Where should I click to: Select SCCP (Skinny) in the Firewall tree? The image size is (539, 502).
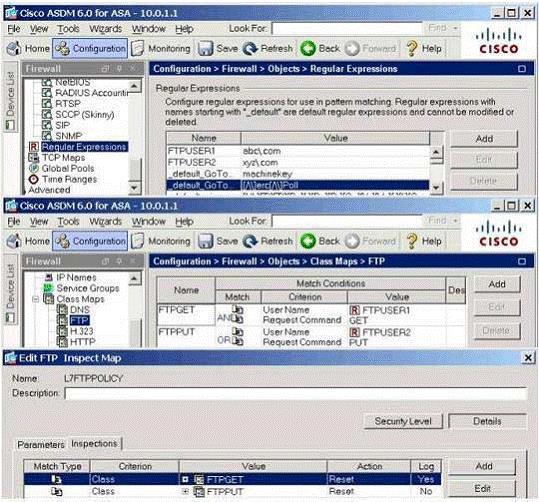85,114
